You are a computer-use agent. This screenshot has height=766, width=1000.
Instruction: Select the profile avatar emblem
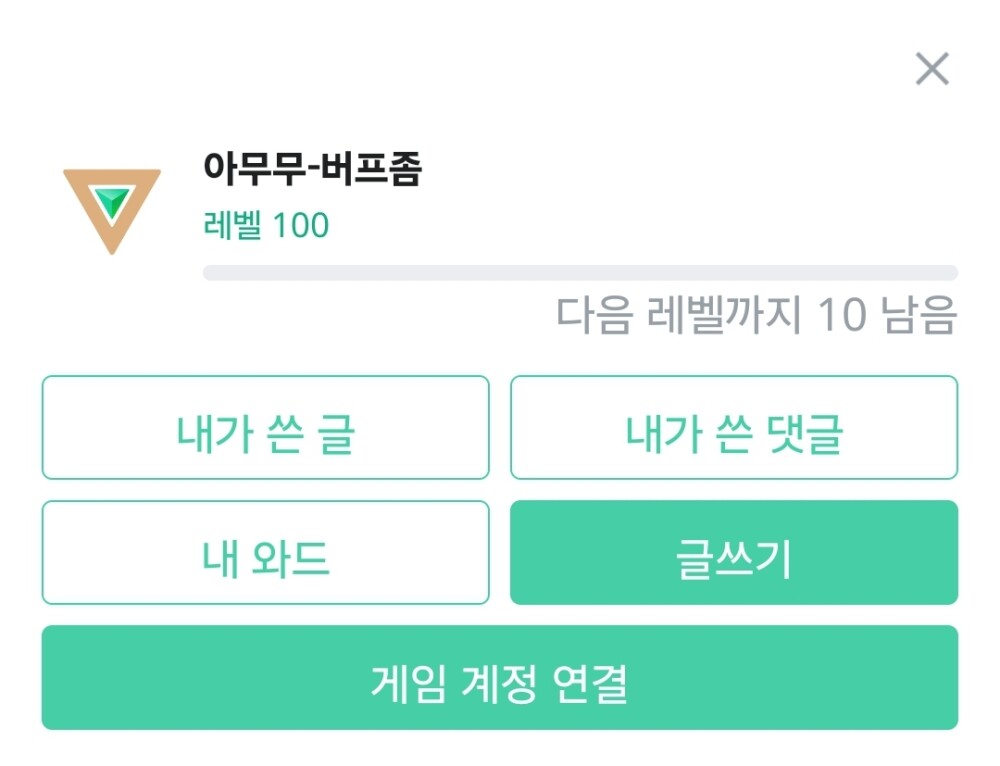111,207
